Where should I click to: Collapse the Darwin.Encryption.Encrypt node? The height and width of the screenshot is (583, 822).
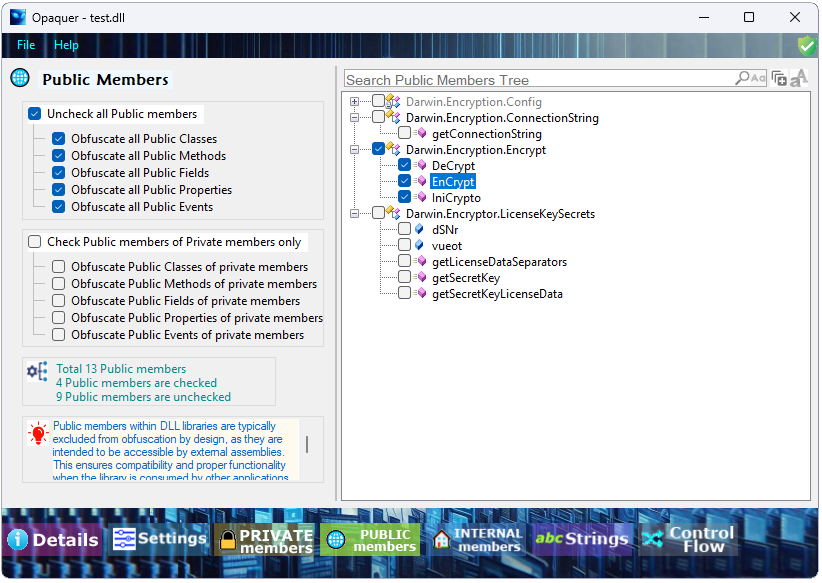pyautogui.click(x=354, y=149)
